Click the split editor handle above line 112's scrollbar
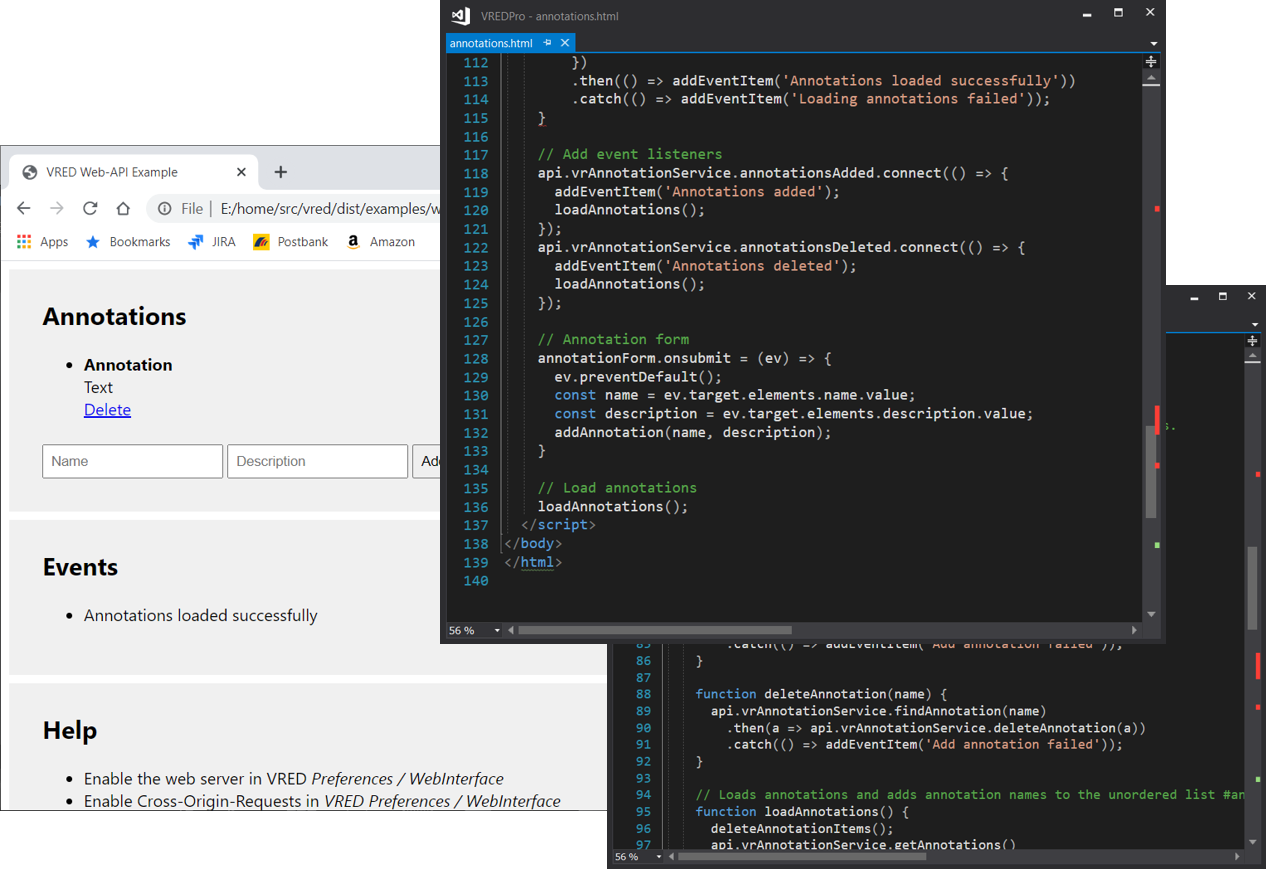Viewport: 1266px width, 869px height. click(x=1151, y=62)
